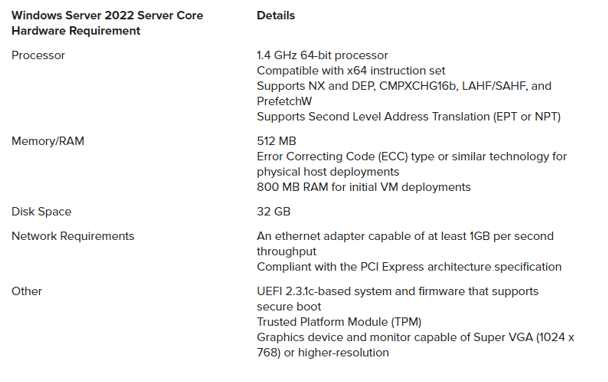Click the '512 MB' memory value
Image resolution: width=608 pixels, height=382 pixels.
tap(276, 141)
